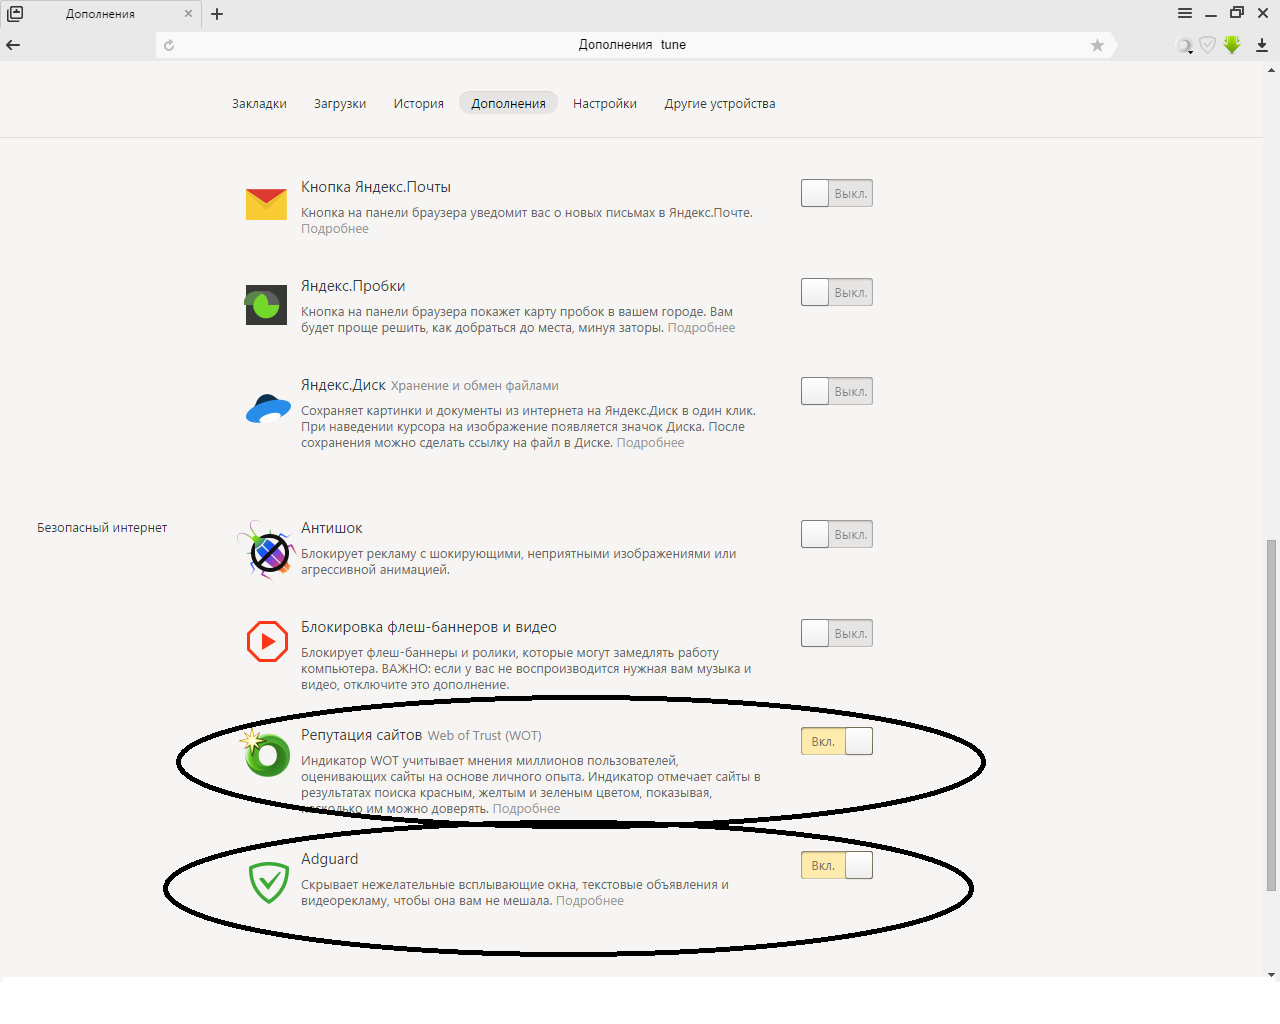Image resolution: width=1280 pixels, height=1024 pixels.
Task: Click the WOT reputation toolbar icon
Action: pyautogui.click(x=1185, y=45)
